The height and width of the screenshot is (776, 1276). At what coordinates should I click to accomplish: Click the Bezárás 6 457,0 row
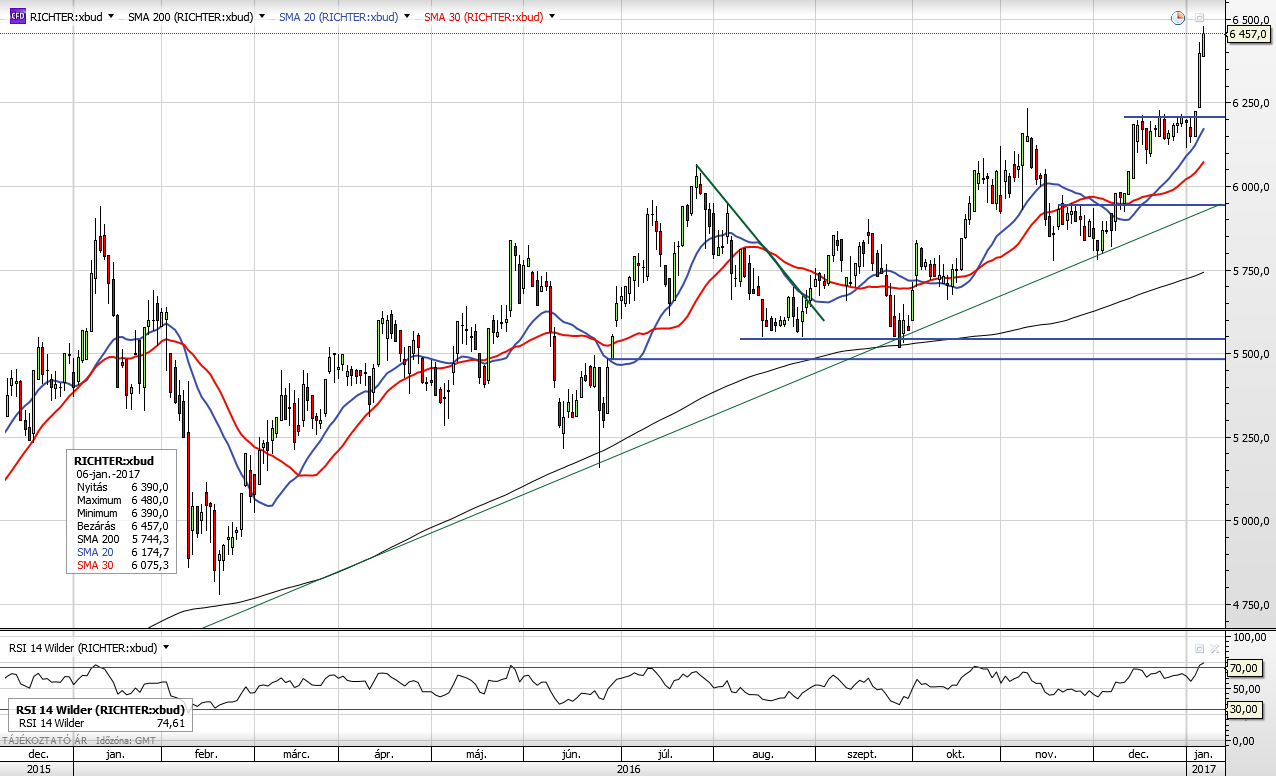pyautogui.click(x=123, y=525)
